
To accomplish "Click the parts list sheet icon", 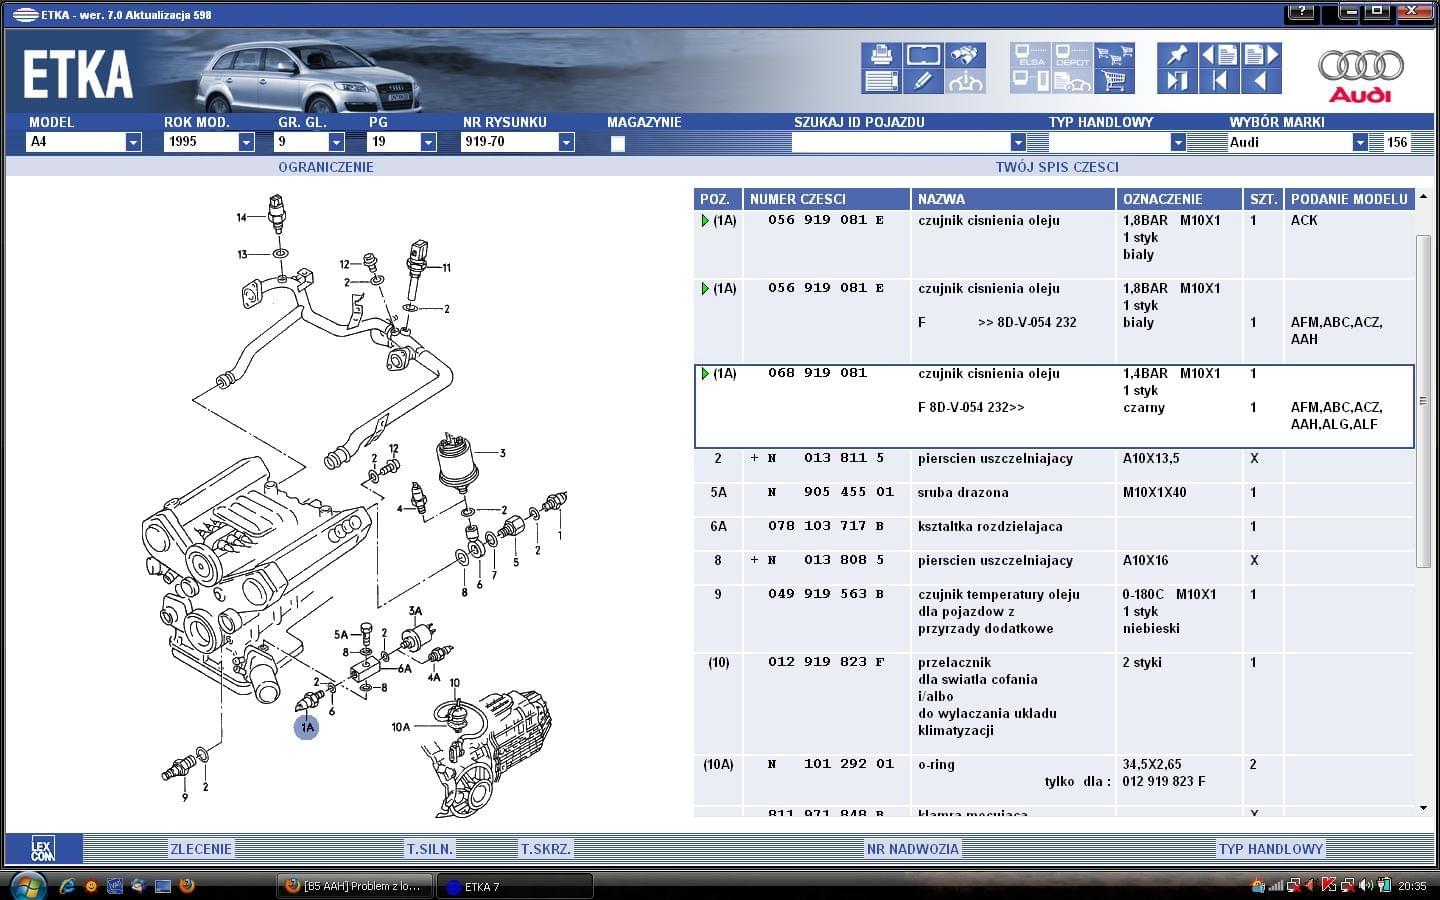I will pyautogui.click(x=881, y=81).
